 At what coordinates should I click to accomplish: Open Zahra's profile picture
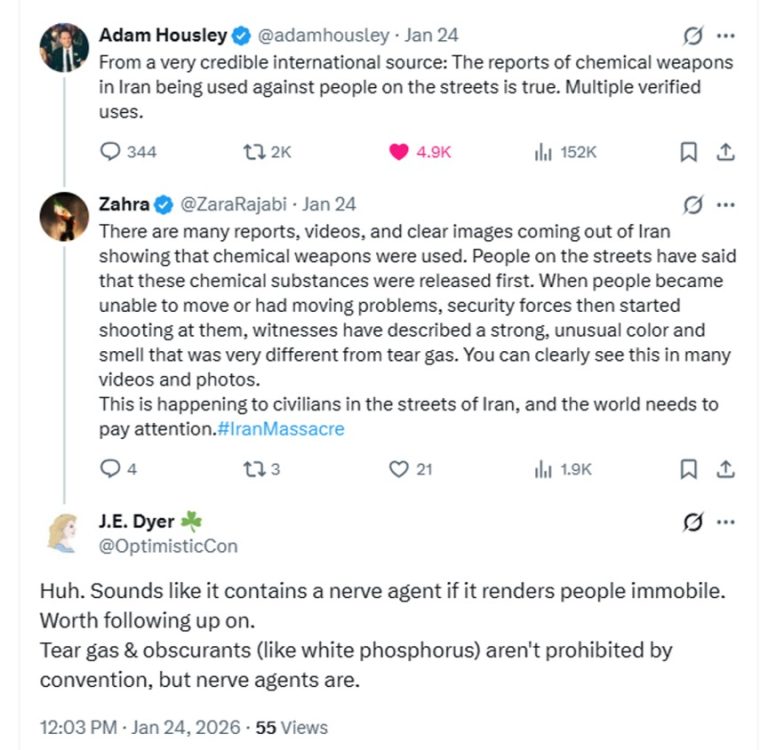coord(63,216)
